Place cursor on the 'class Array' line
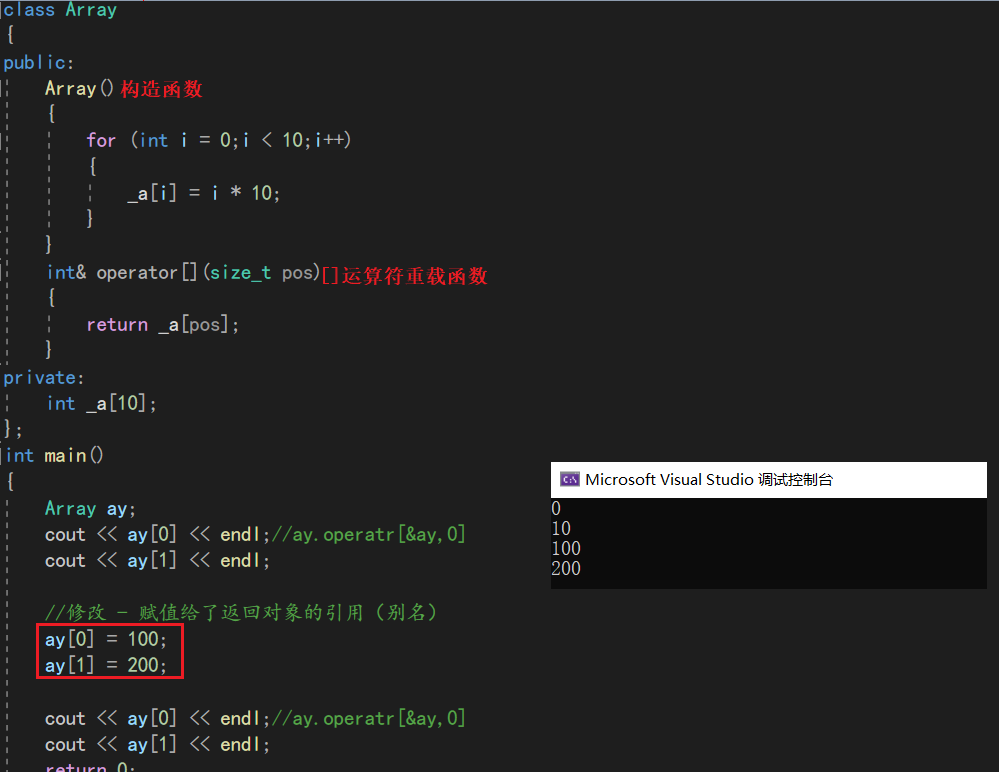Viewport: 999px width, 772px height. (x=60, y=10)
